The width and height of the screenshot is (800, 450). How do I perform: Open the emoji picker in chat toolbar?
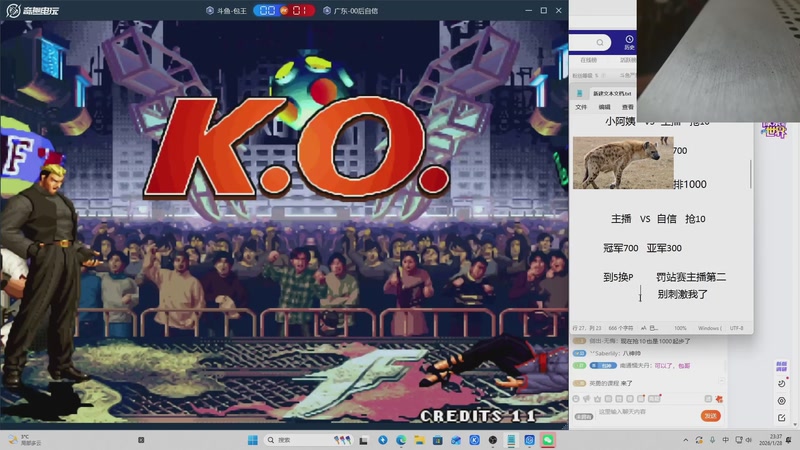[x=576, y=399]
